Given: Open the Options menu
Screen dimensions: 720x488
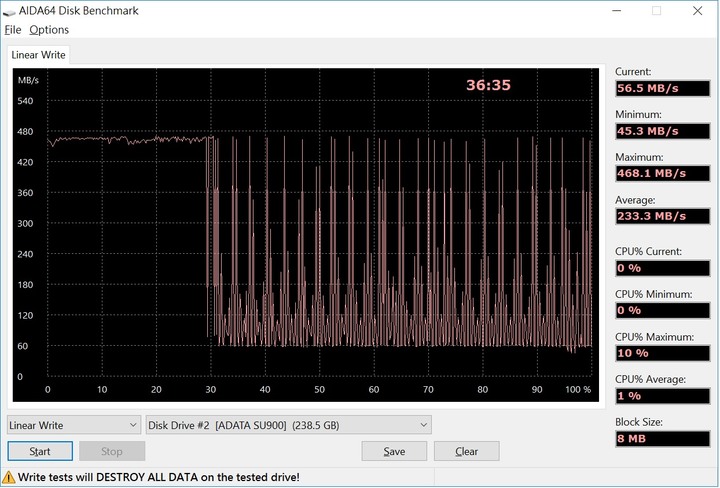Looking at the screenshot, I should tap(49, 30).
